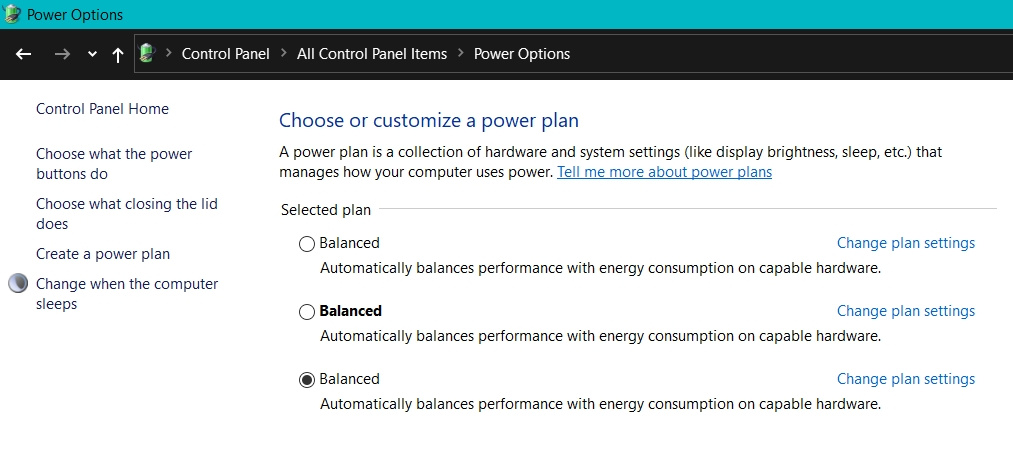The width and height of the screenshot is (1013, 467).
Task: Click the forward navigation arrow
Action: click(62, 54)
